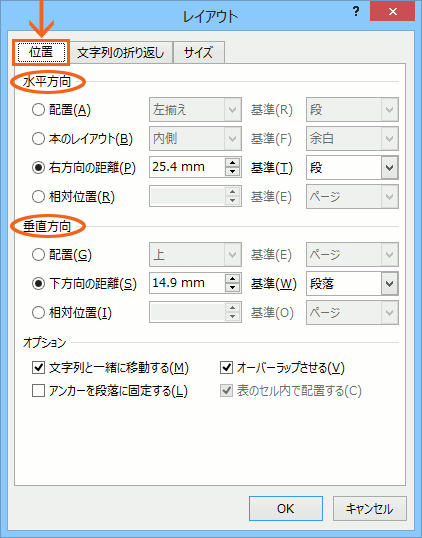Select 右方向の距離(P) radio button
The height and width of the screenshot is (538, 422).
[38, 168]
